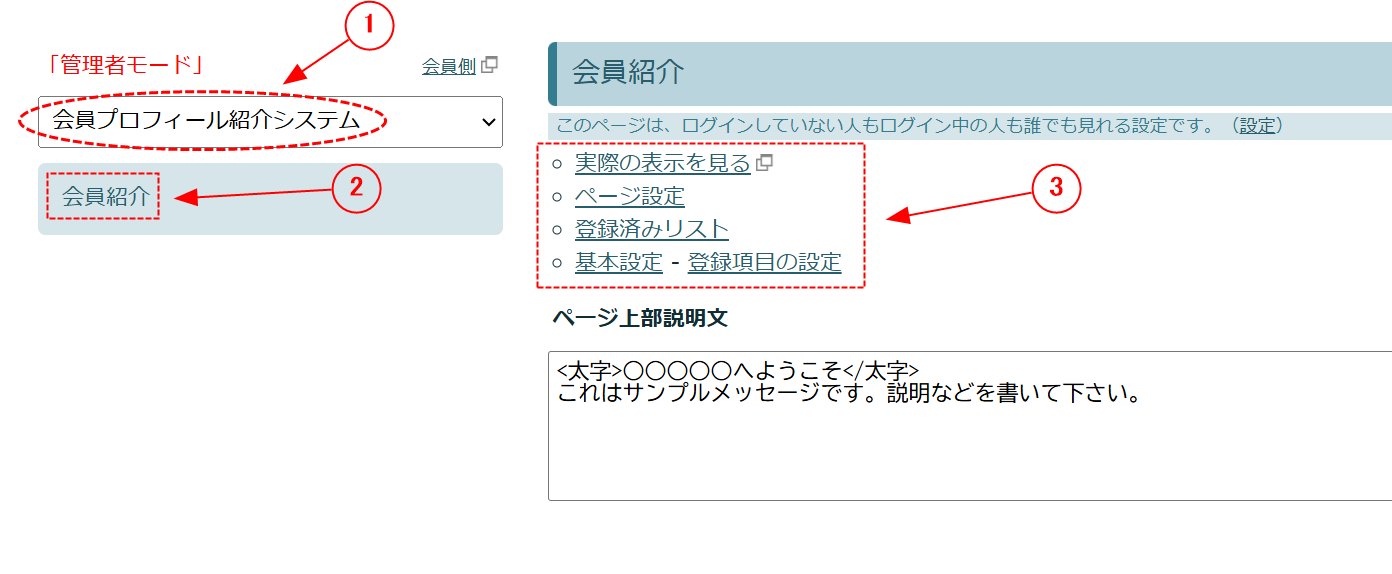Viewport: 1392px width, 574px height.
Task: Click the external-link icon beside 会員側
Action: tap(489, 66)
